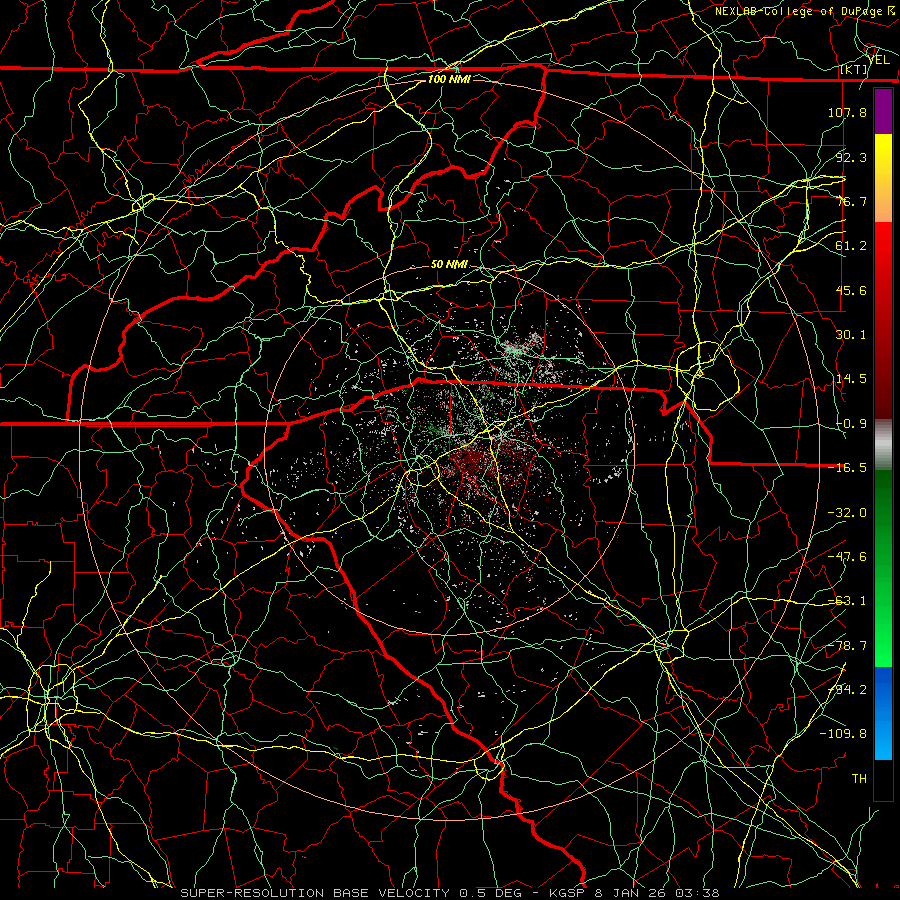Image resolution: width=900 pixels, height=900 pixels.
Task: Click the purple segment of the velocity color bar
Action: [x=883, y=111]
